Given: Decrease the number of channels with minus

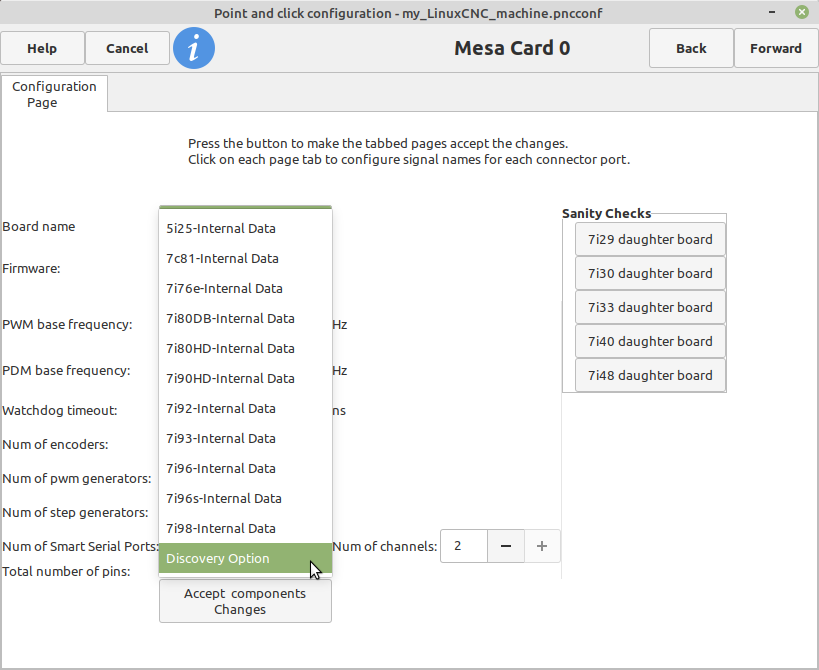Looking at the screenshot, I should [x=506, y=546].
